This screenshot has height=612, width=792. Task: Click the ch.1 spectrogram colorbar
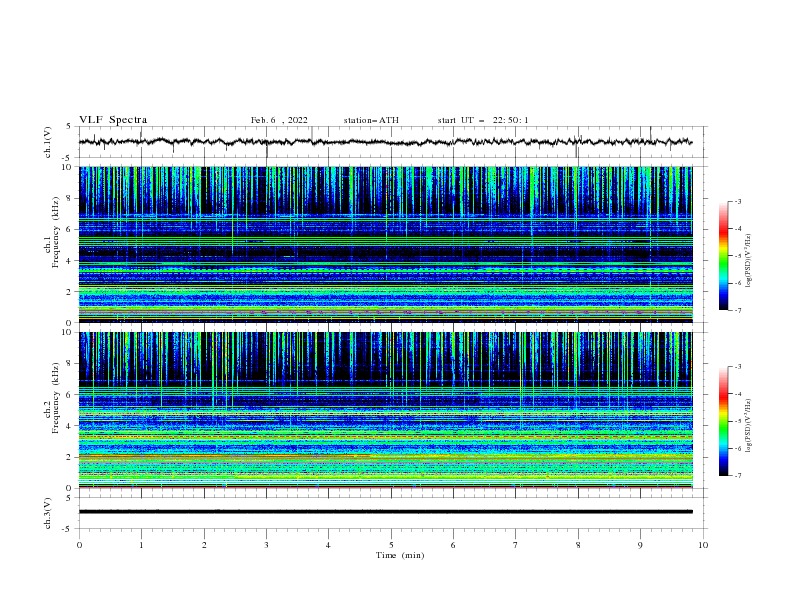[x=723, y=256]
